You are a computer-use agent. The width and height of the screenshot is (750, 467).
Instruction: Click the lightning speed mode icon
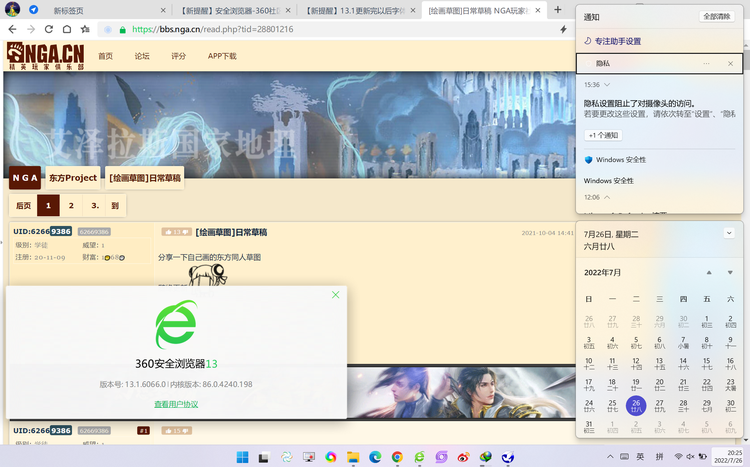pyautogui.click(x=563, y=29)
